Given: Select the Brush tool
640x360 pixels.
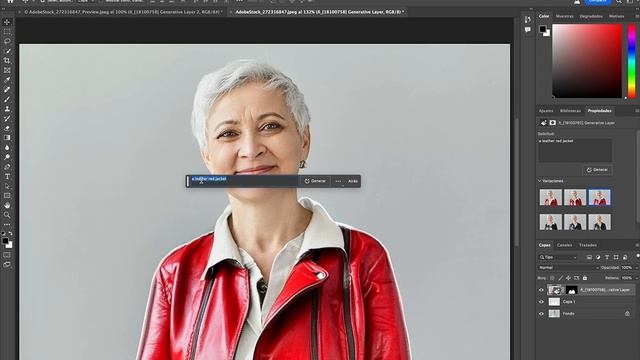Looking at the screenshot, I should (x=7, y=99).
